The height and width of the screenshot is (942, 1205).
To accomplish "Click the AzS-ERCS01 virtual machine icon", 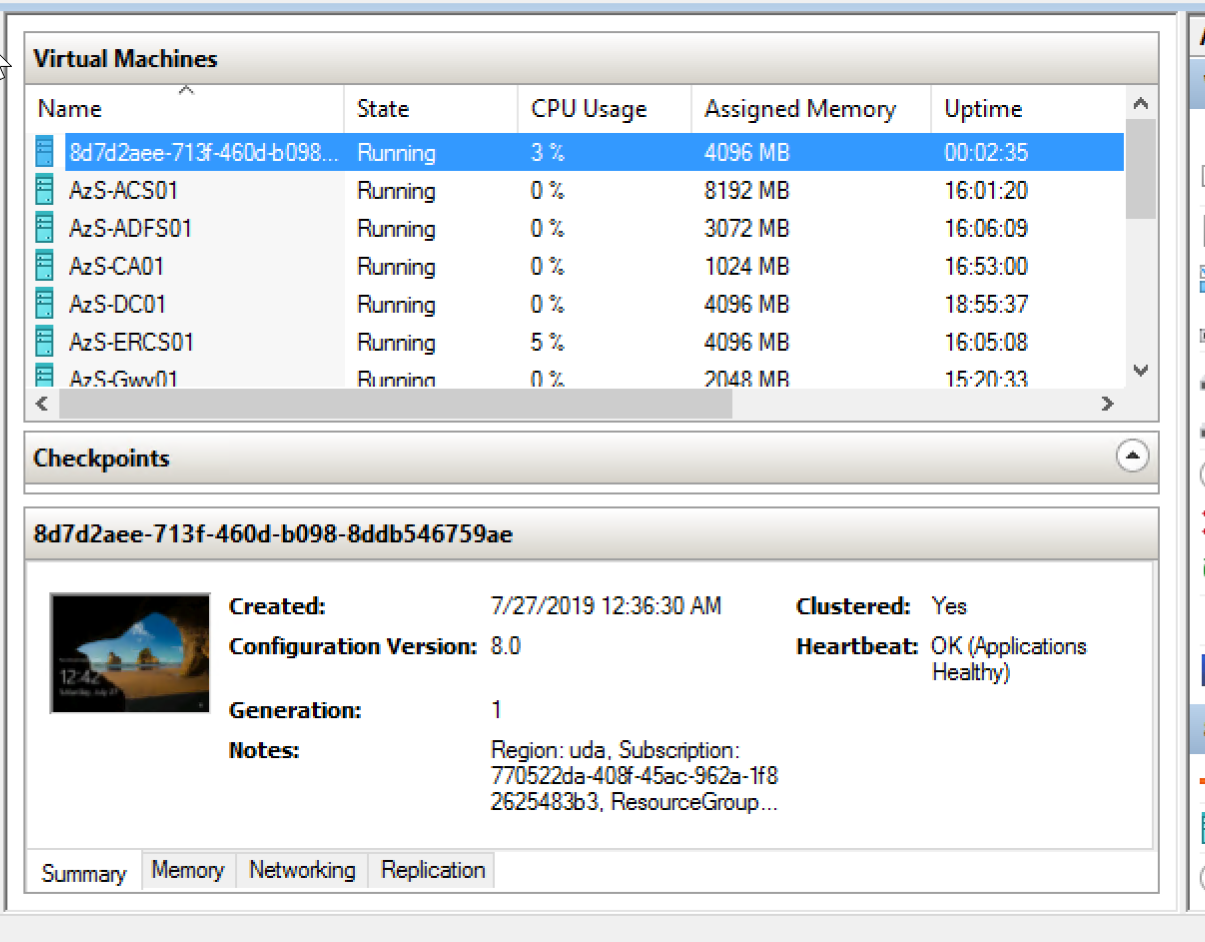I will pos(44,342).
